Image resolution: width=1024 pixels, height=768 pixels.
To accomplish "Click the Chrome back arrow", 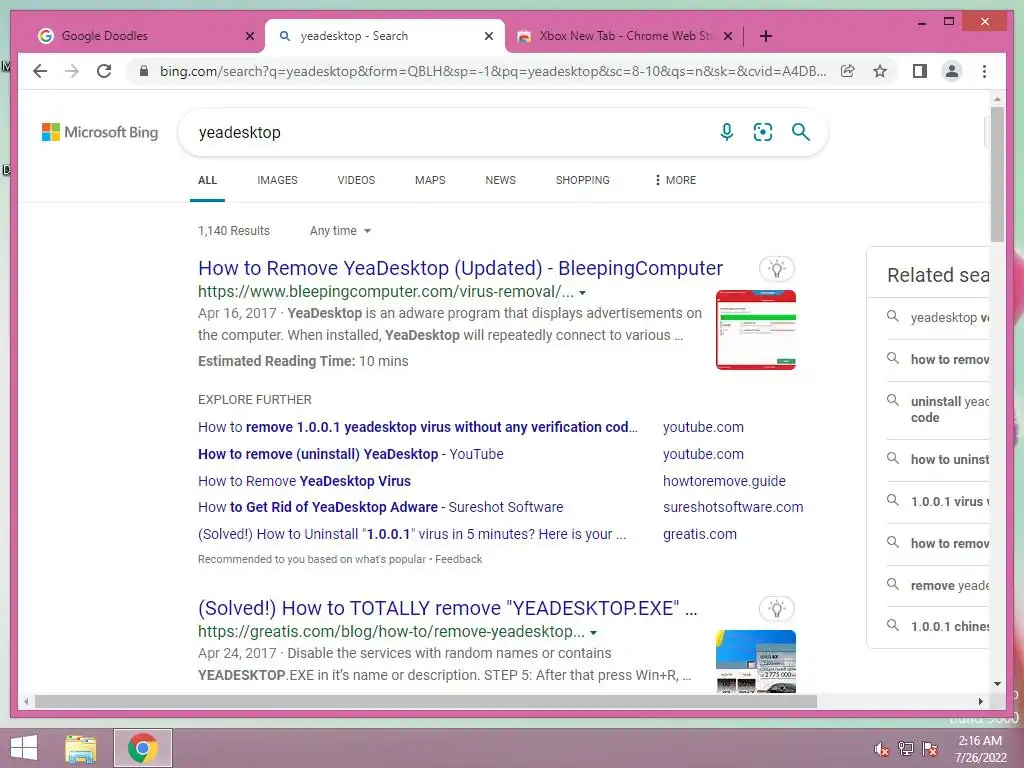I will 40,71.
